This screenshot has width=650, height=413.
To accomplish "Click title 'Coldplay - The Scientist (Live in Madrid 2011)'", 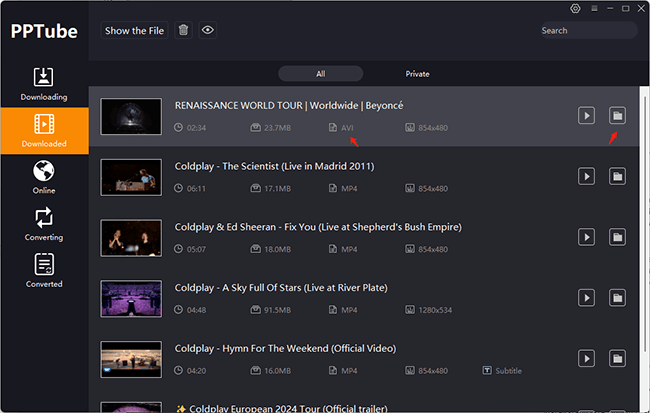I will click(274, 166).
